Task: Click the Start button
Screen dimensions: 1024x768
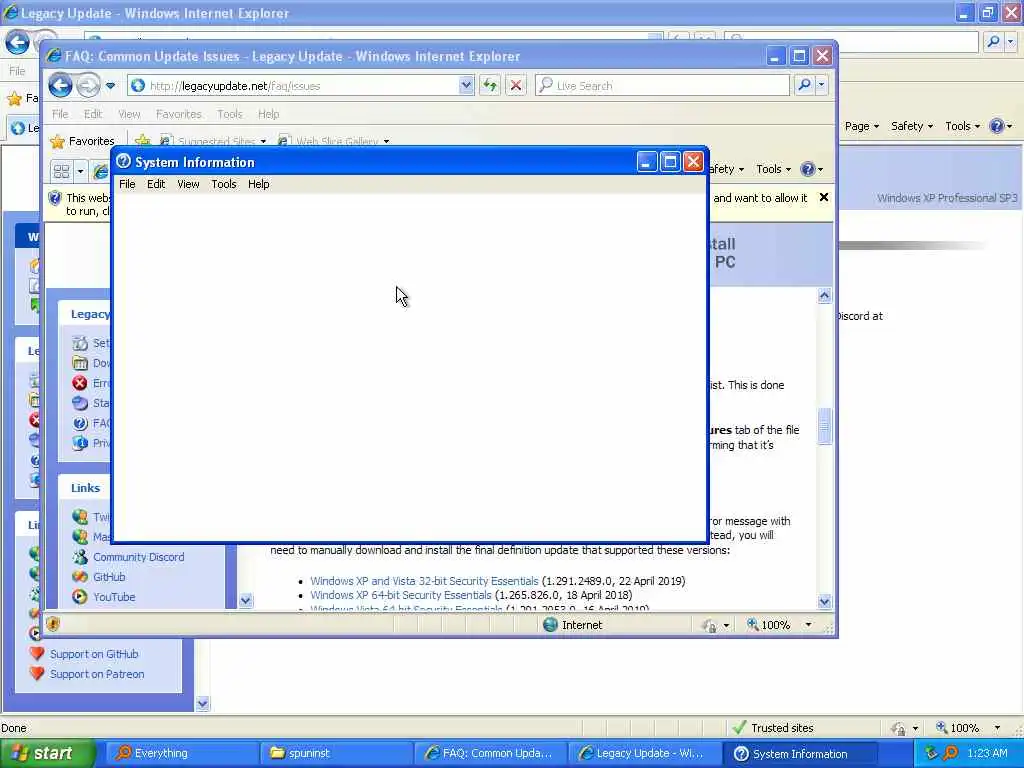Action: point(46,753)
